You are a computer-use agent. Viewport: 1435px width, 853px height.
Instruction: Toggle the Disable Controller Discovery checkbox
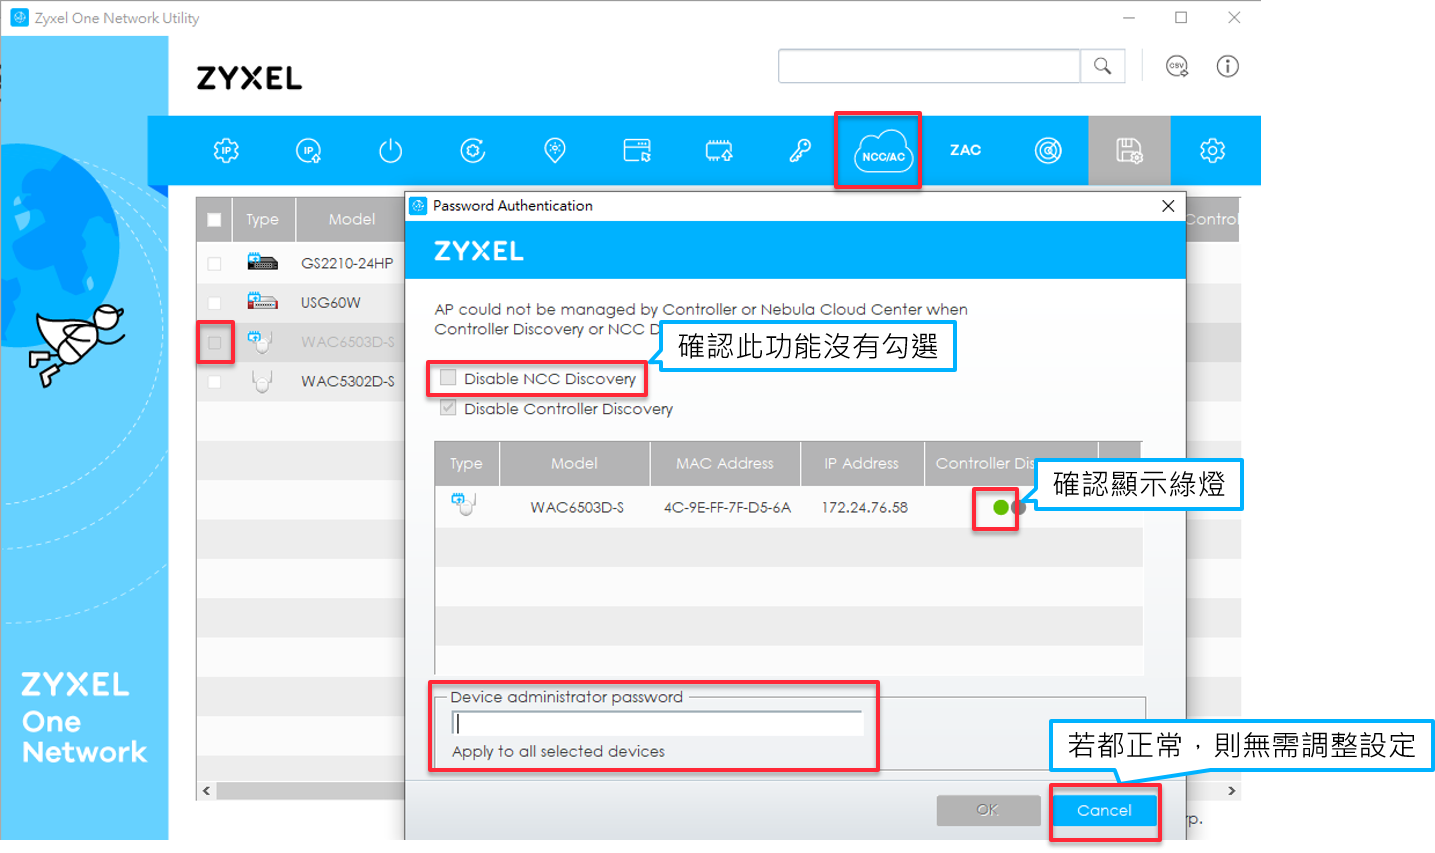click(448, 408)
